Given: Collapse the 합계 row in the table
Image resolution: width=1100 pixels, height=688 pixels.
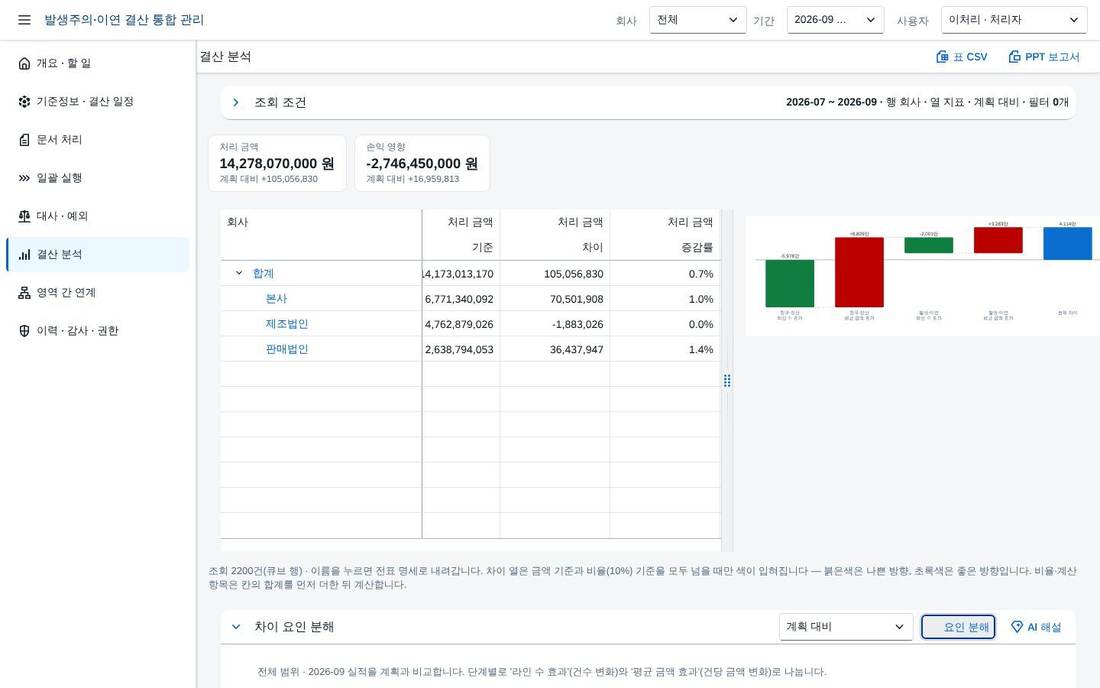Looking at the screenshot, I should point(239,273).
